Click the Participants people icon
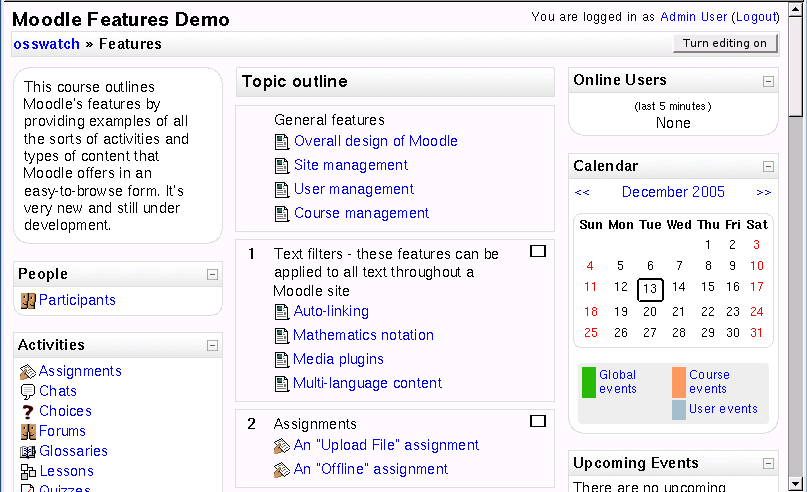807x492 pixels. coord(28,301)
